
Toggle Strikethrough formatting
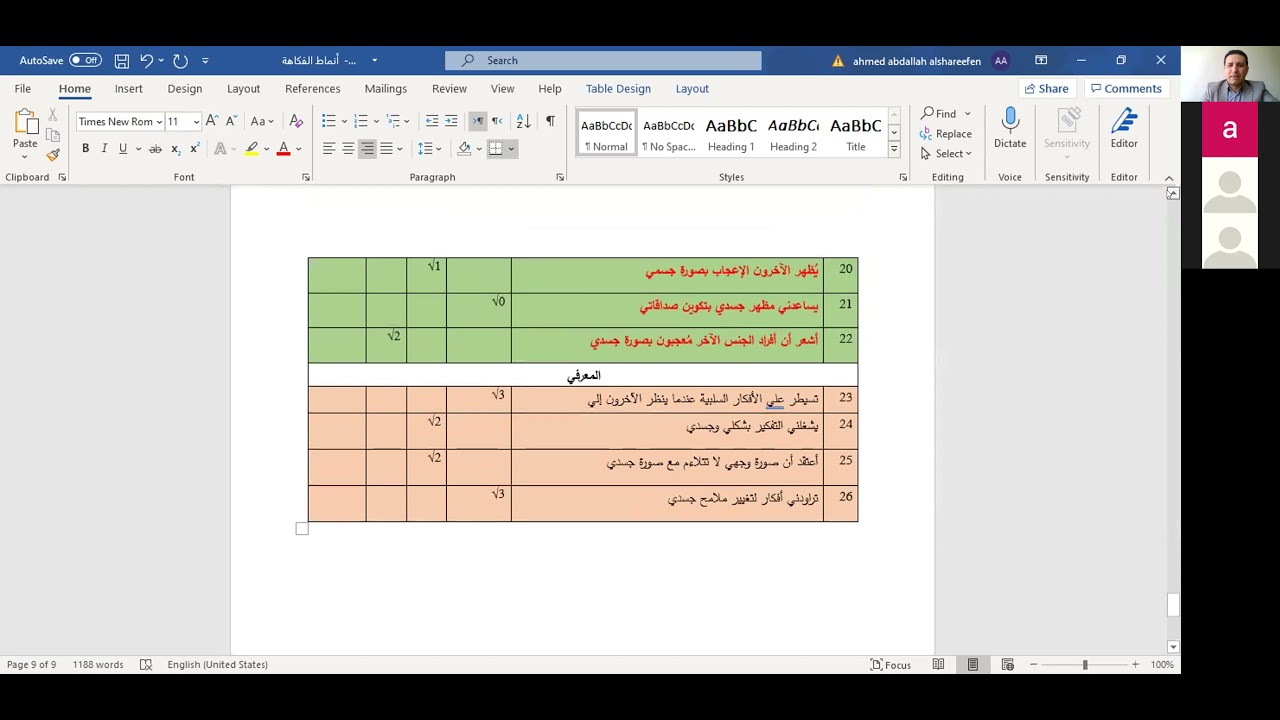(x=155, y=149)
